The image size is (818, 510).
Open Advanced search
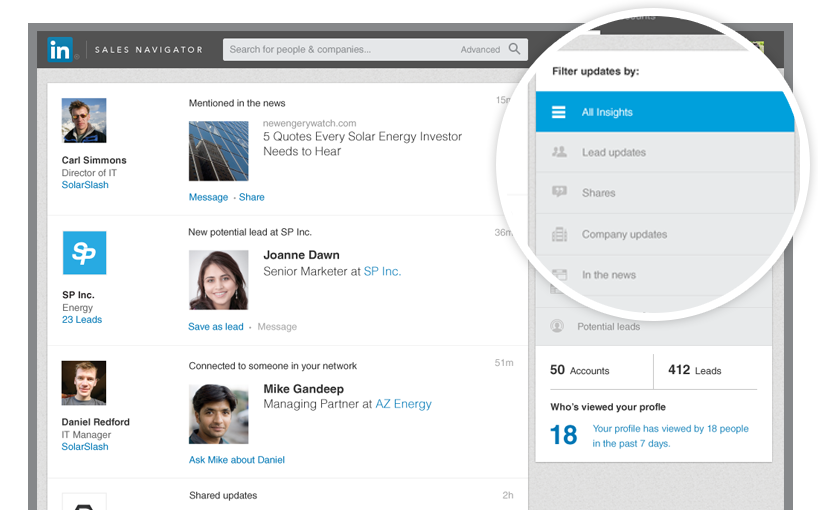480,50
